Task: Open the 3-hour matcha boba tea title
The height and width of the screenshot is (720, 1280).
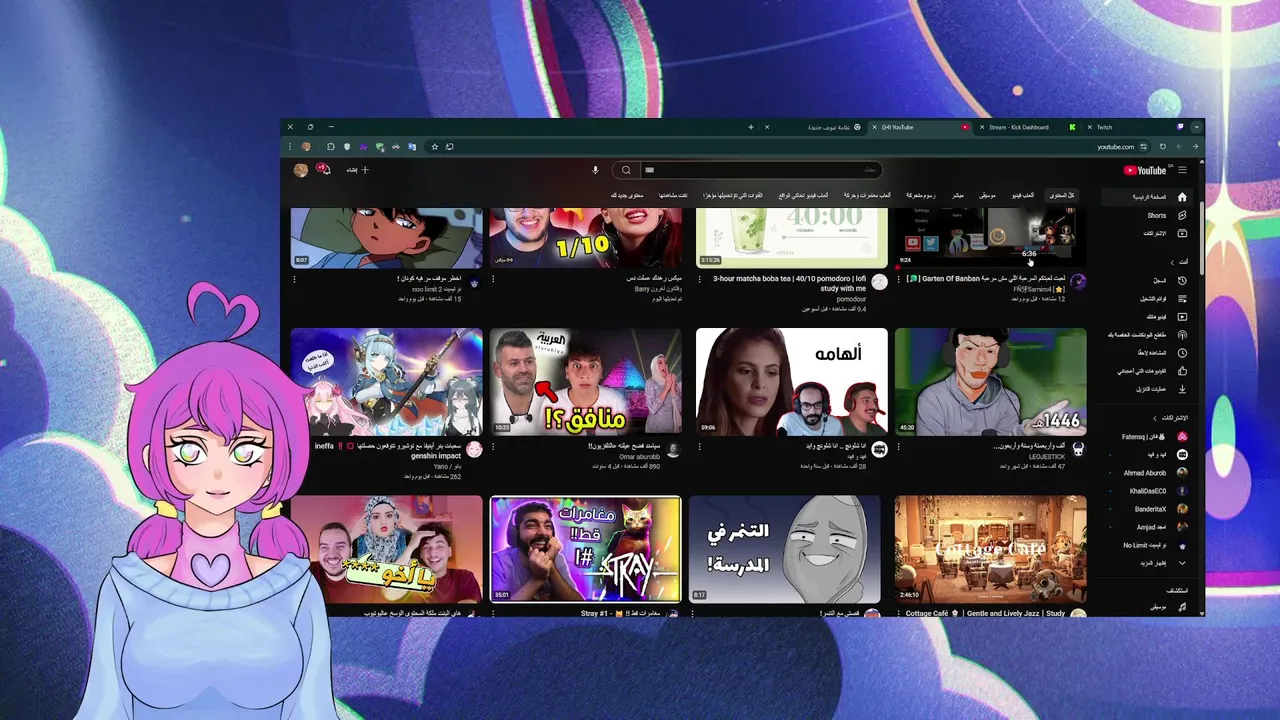Action: [x=789, y=283]
